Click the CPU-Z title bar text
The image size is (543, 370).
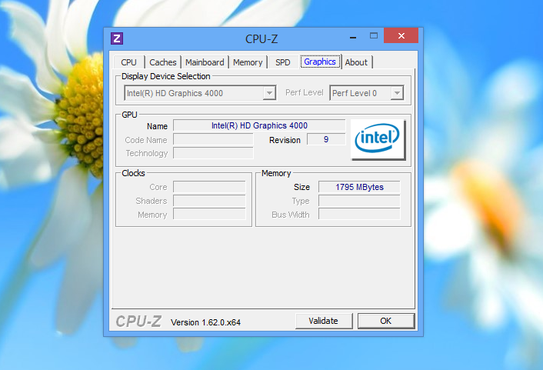point(261,39)
